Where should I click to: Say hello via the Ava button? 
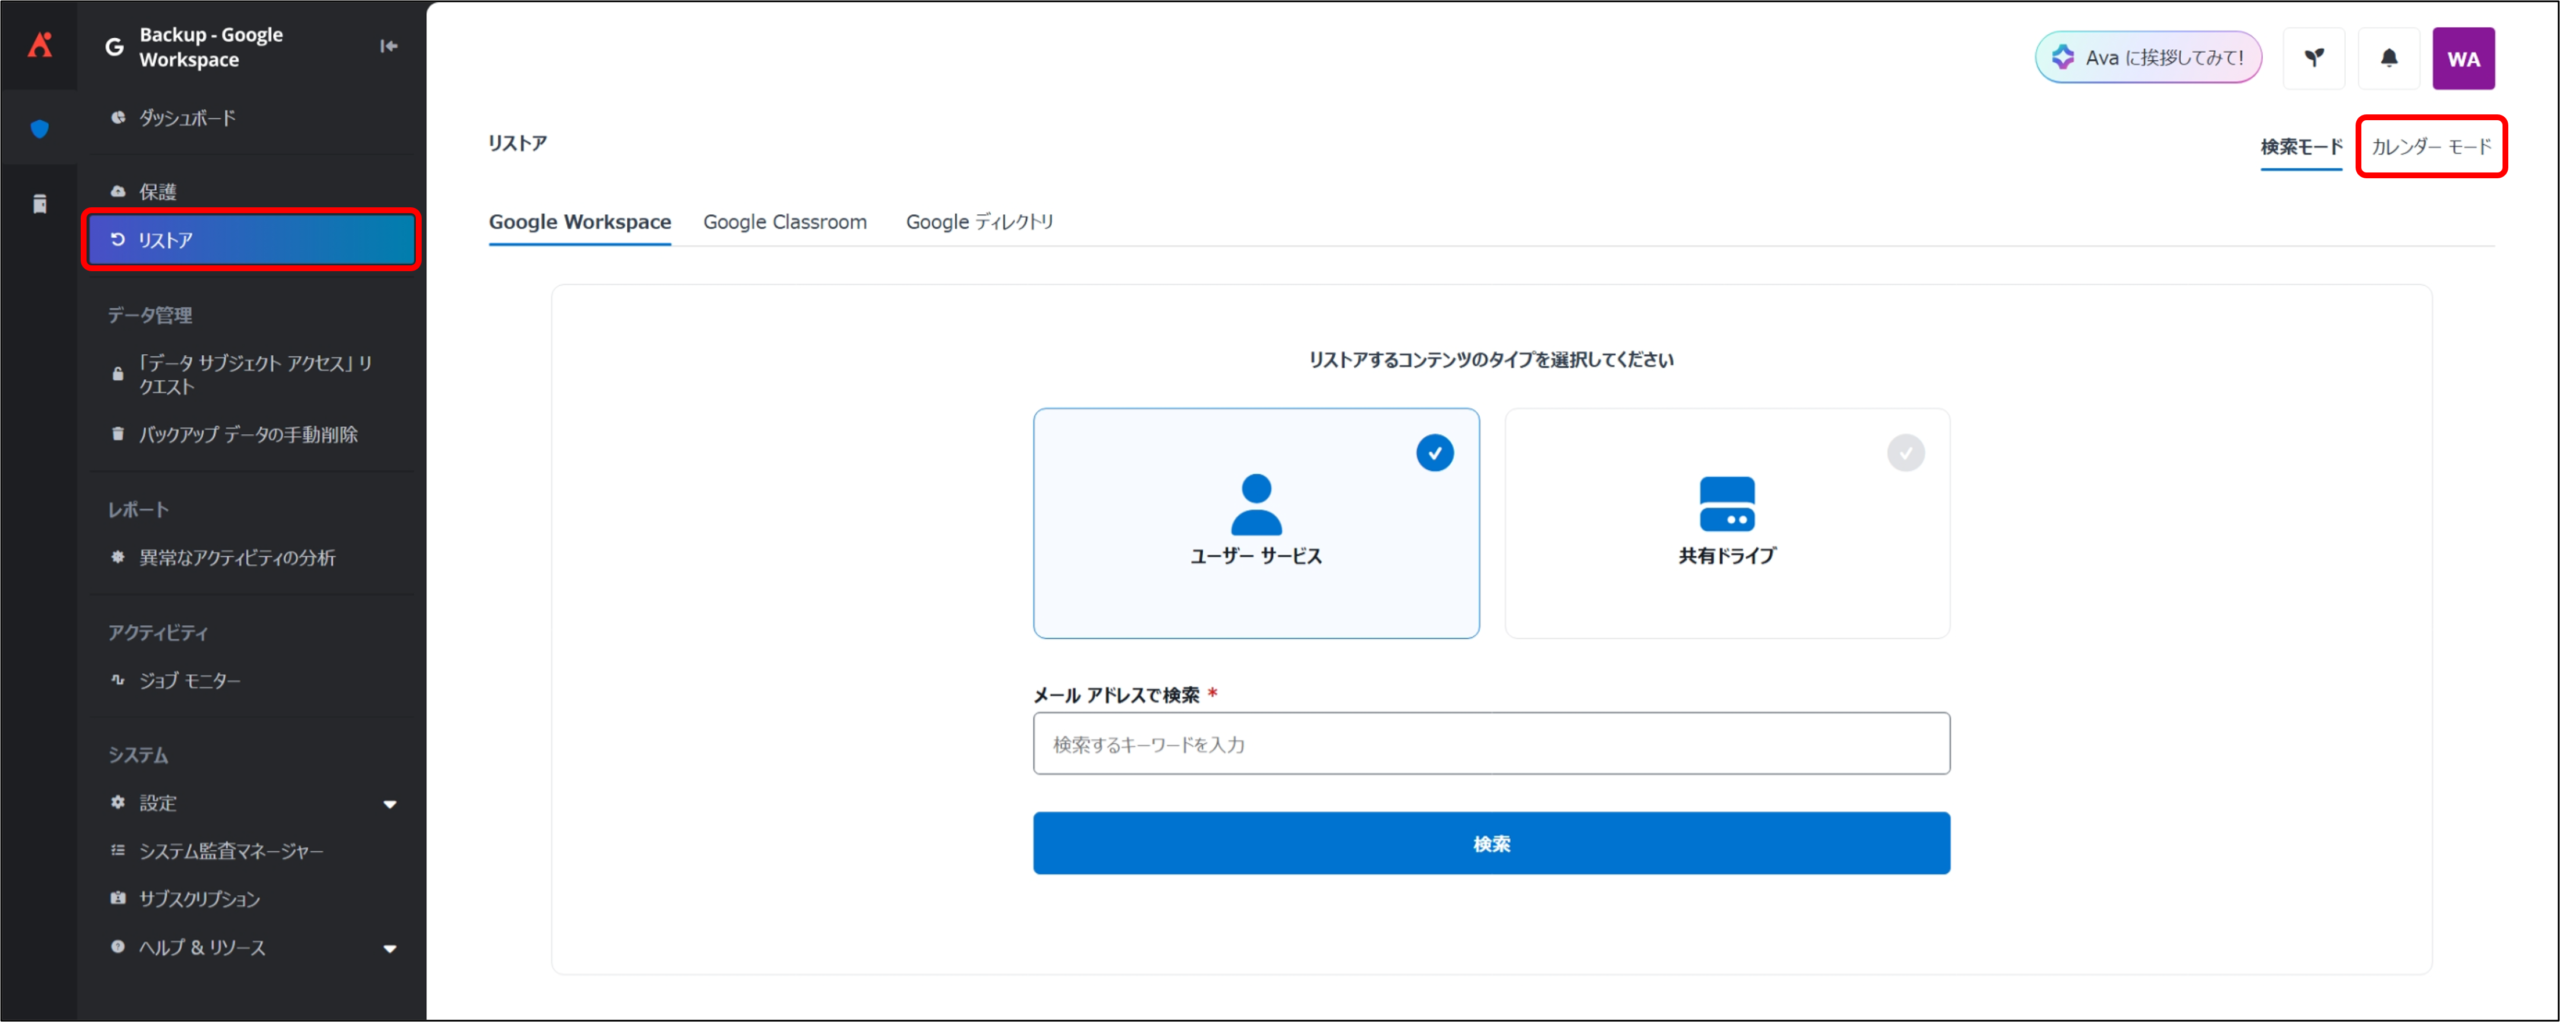pyautogui.click(x=2148, y=58)
